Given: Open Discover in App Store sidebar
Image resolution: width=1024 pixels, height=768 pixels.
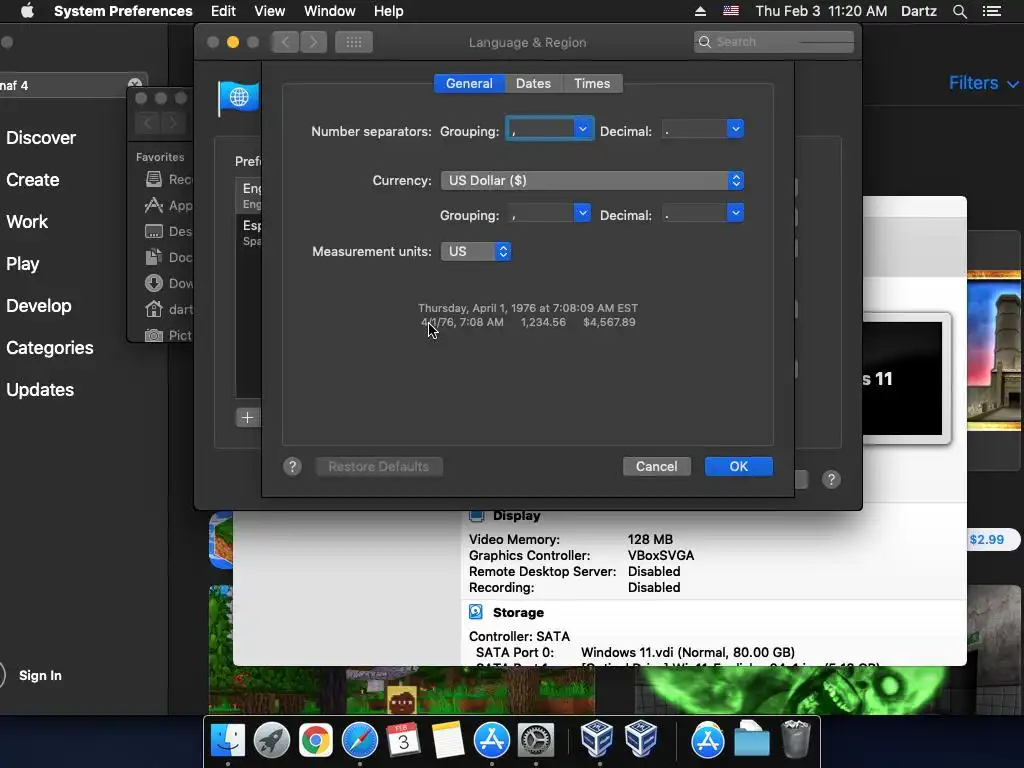Looking at the screenshot, I should [41, 138].
